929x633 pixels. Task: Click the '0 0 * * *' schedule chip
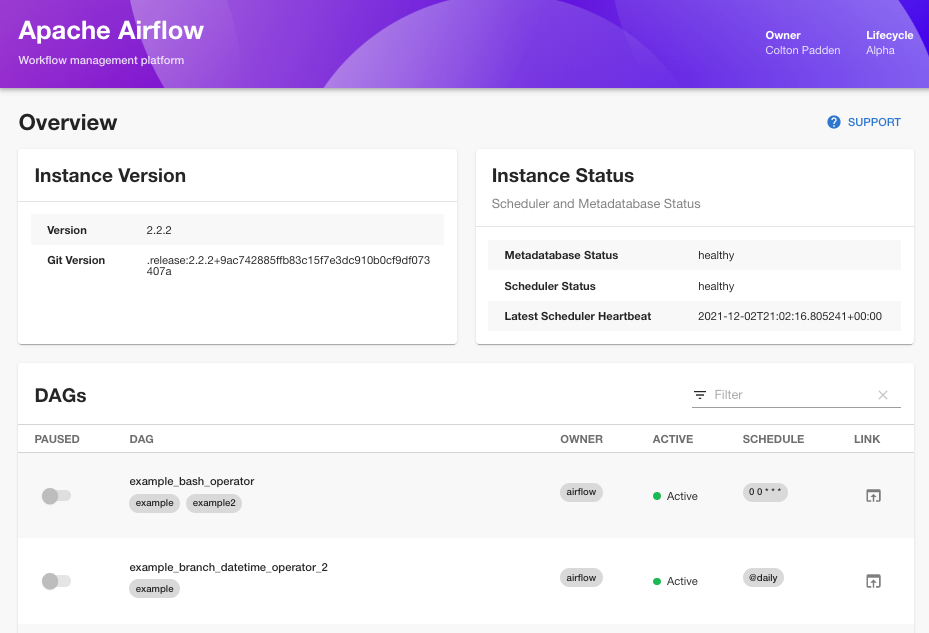click(x=765, y=492)
